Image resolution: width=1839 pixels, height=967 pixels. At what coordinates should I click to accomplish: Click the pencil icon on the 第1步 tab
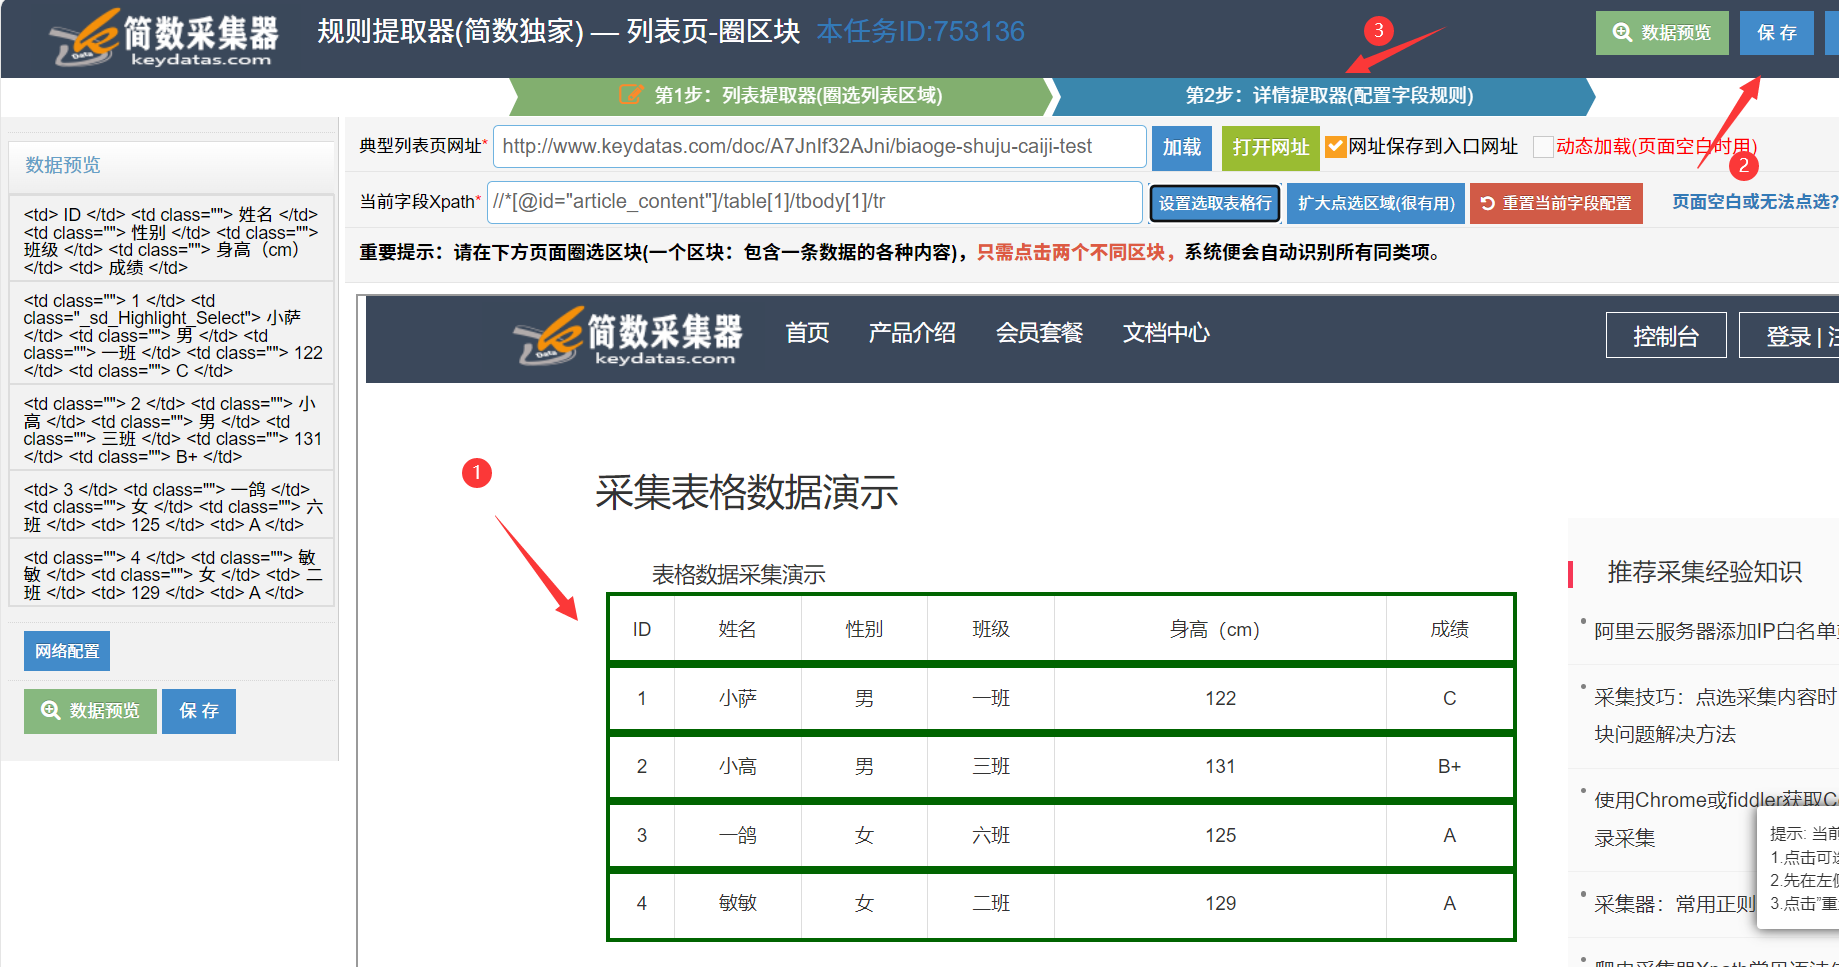(x=630, y=95)
